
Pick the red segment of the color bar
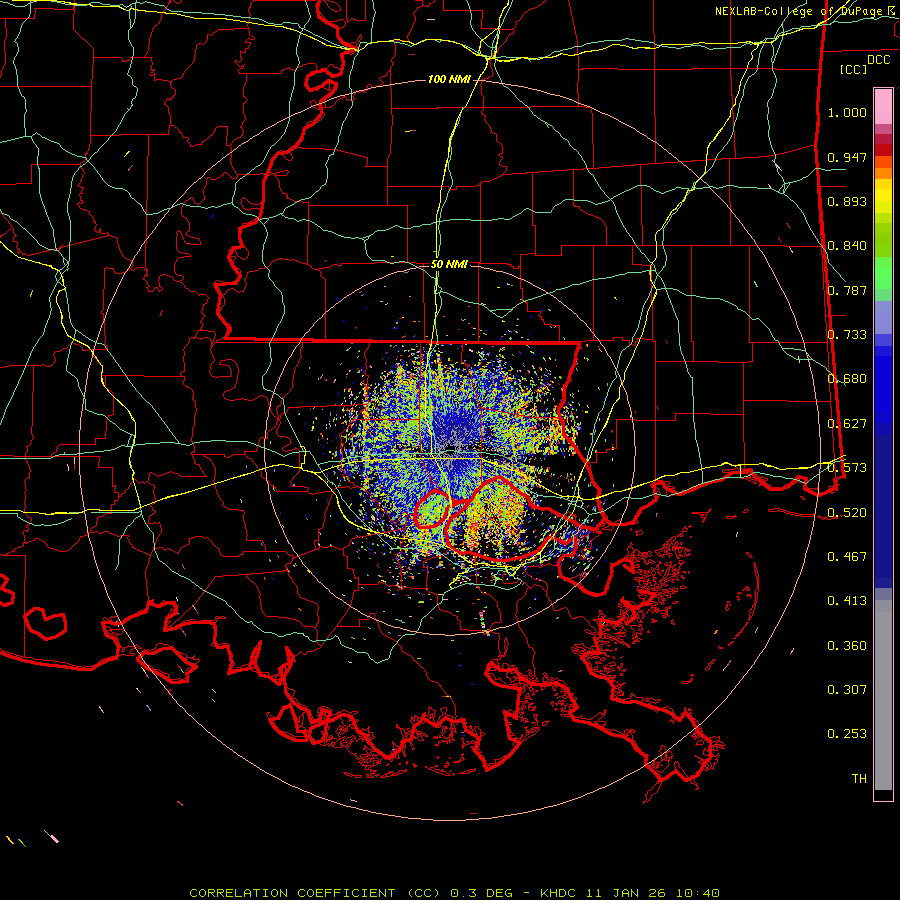click(883, 150)
